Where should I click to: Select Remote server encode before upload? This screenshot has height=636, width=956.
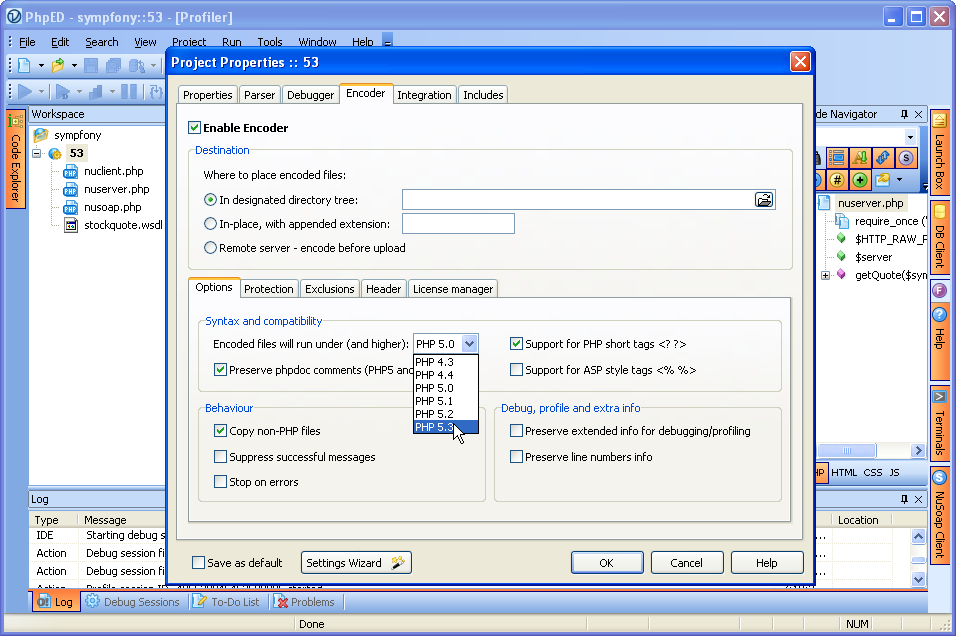(x=210, y=248)
